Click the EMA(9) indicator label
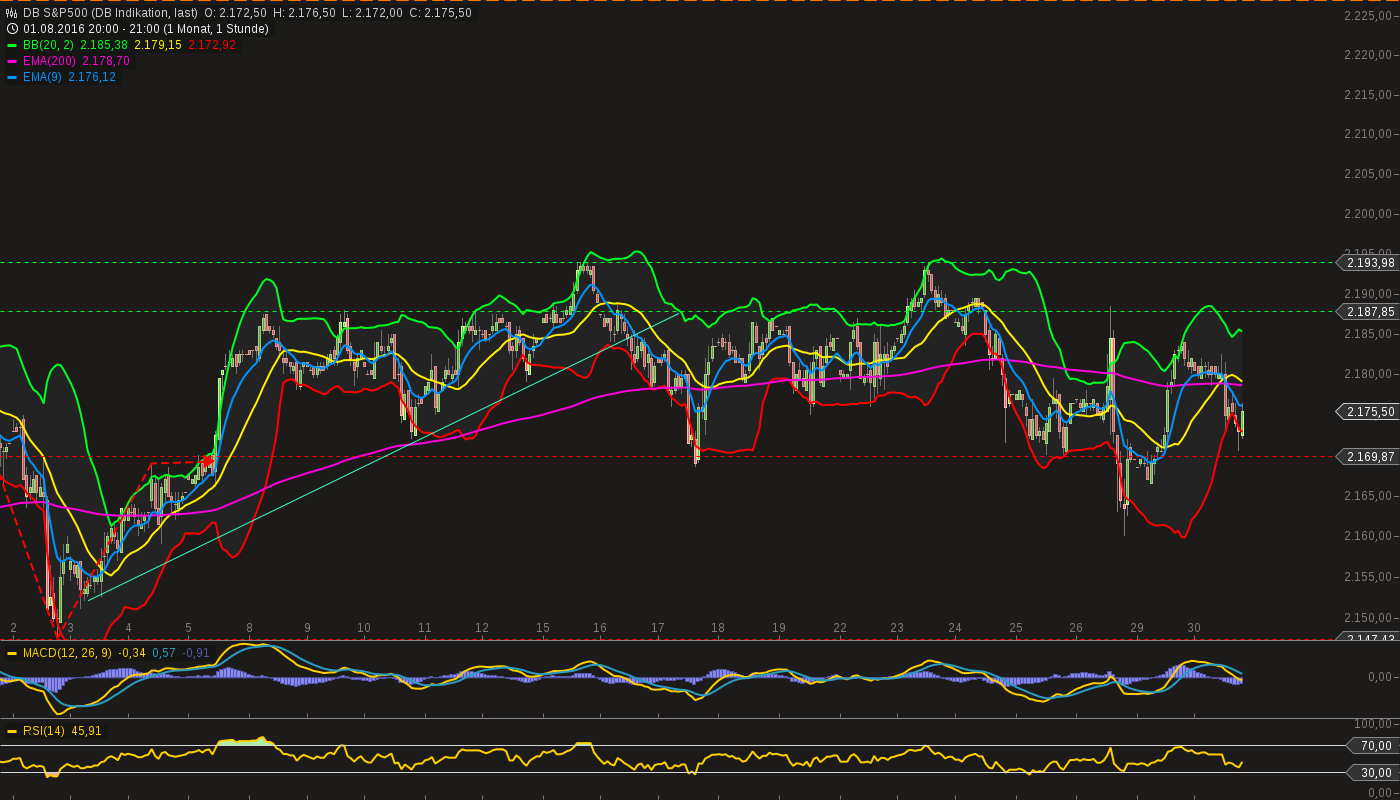1400x800 pixels. [42, 77]
